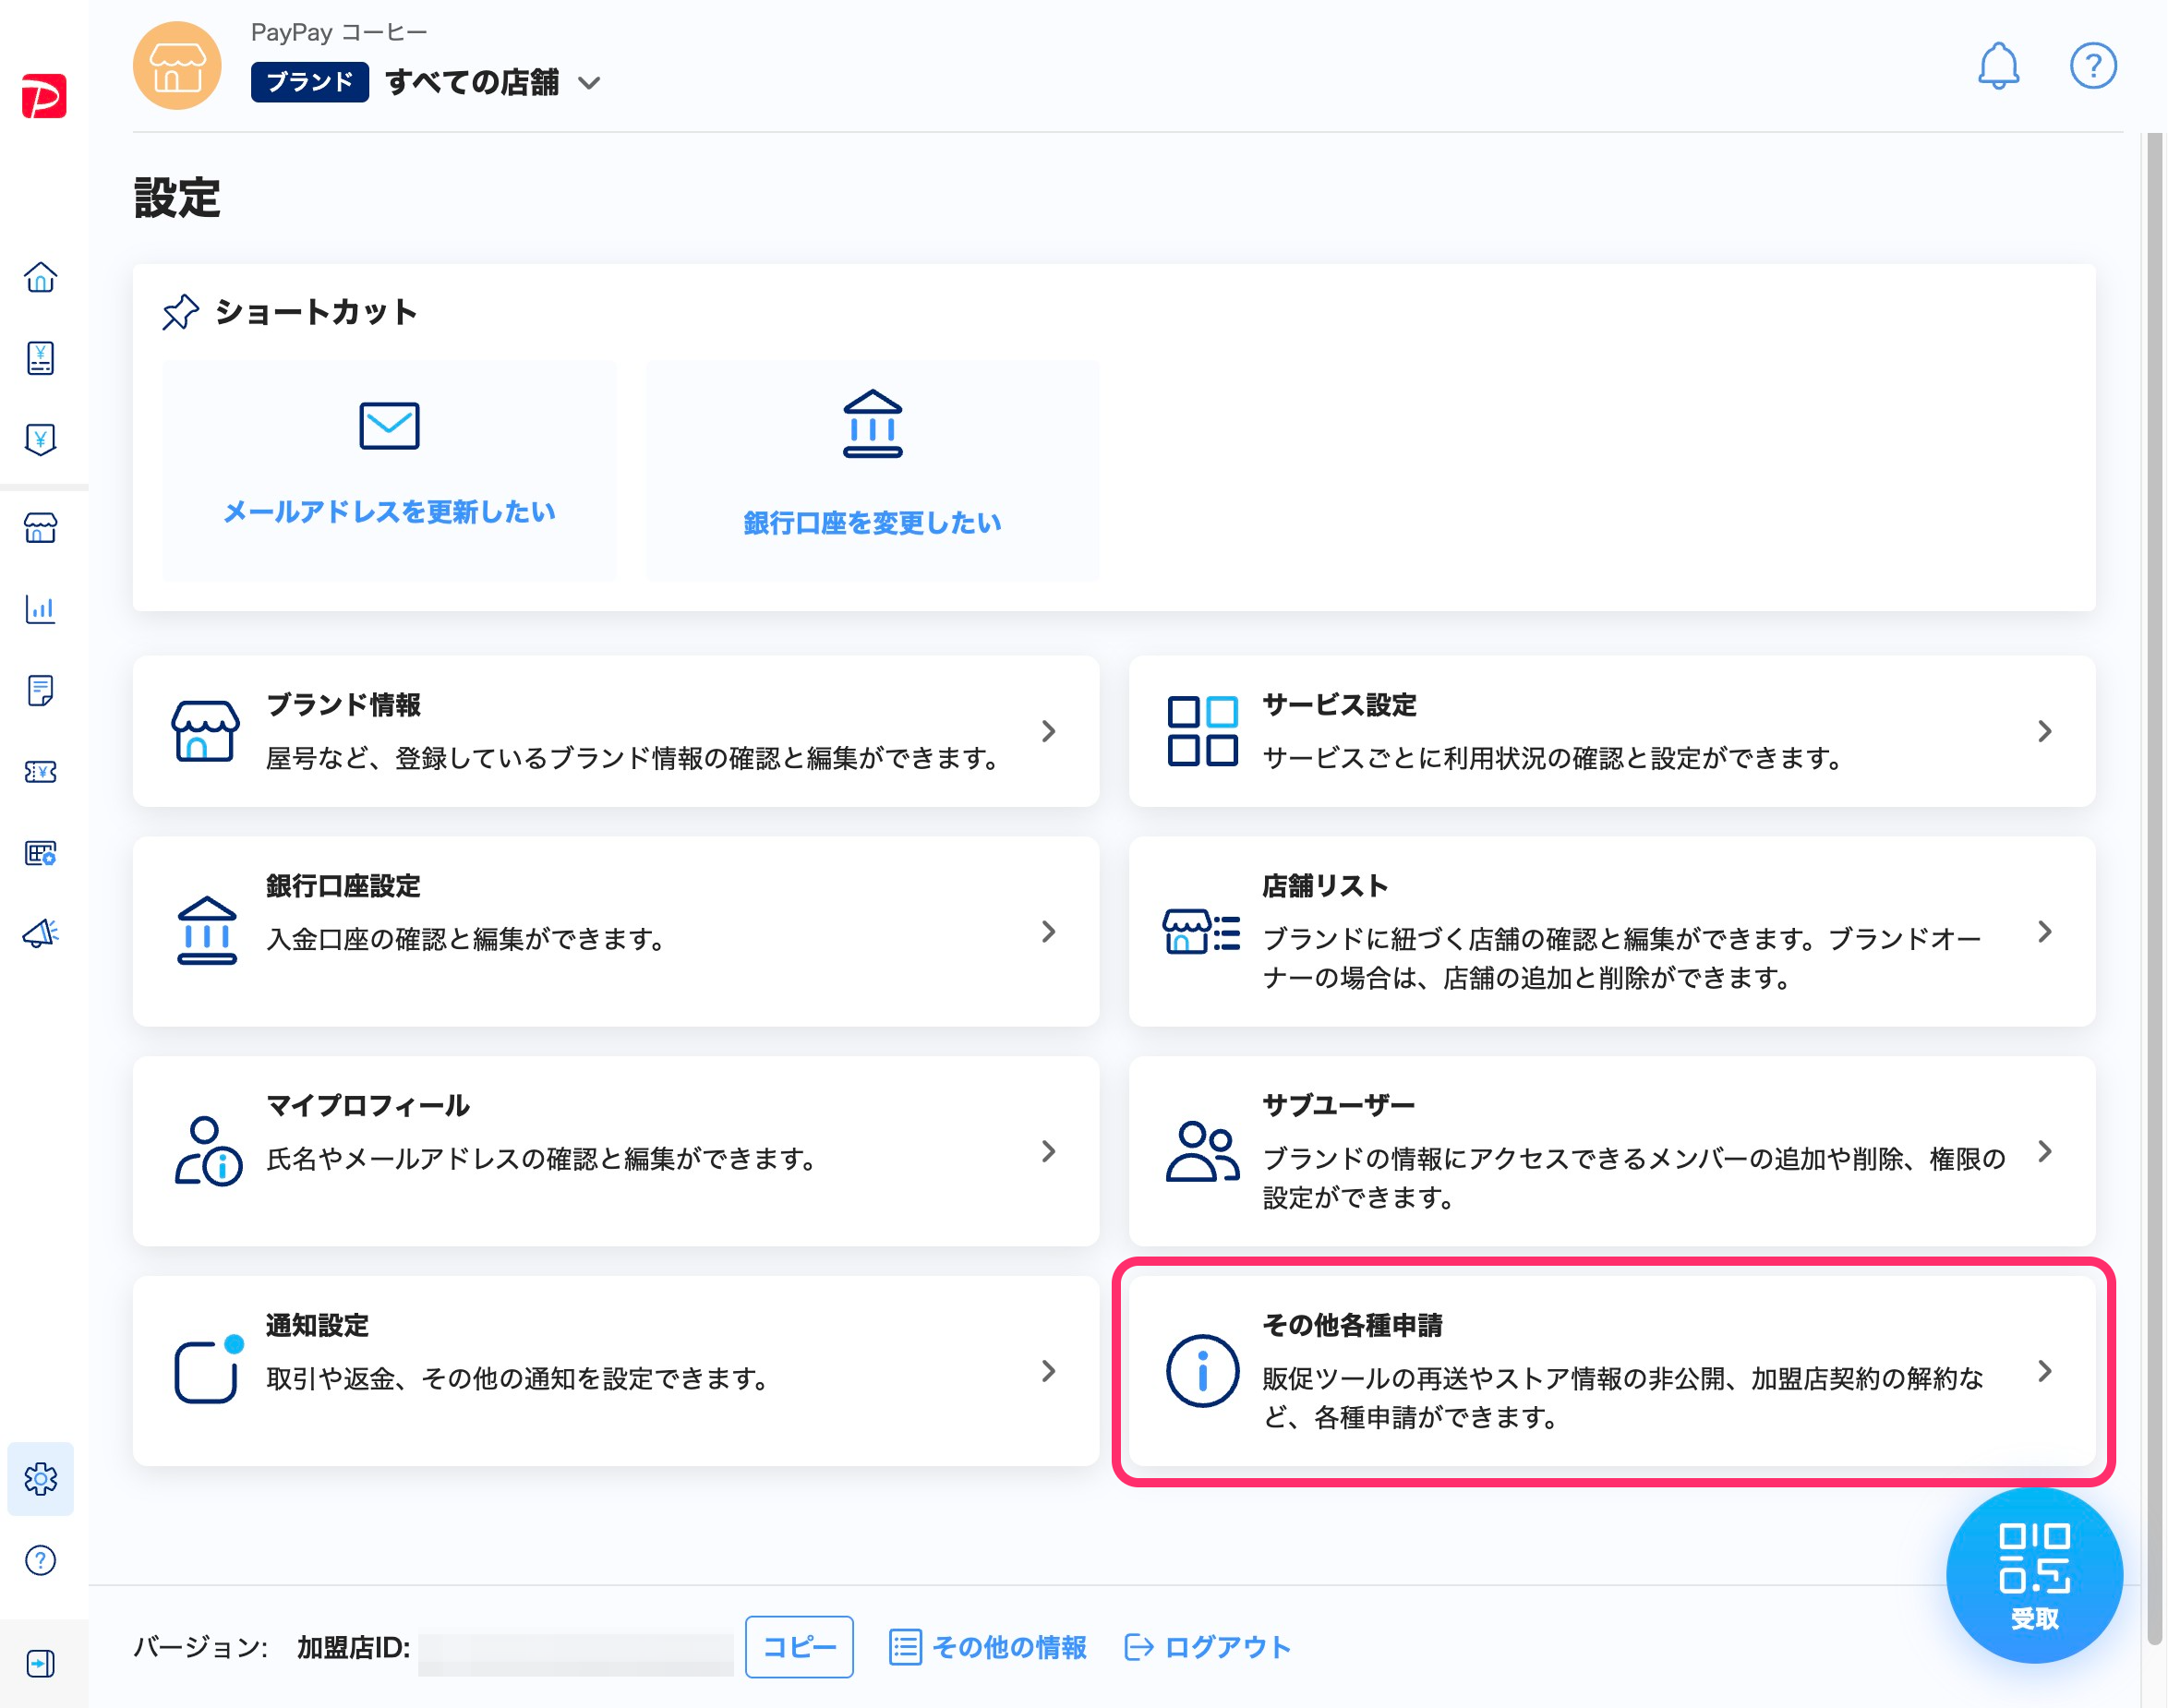The height and width of the screenshot is (1708, 2168).
Task: Select the その他各種申請 card title
Action: click(1353, 1326)
